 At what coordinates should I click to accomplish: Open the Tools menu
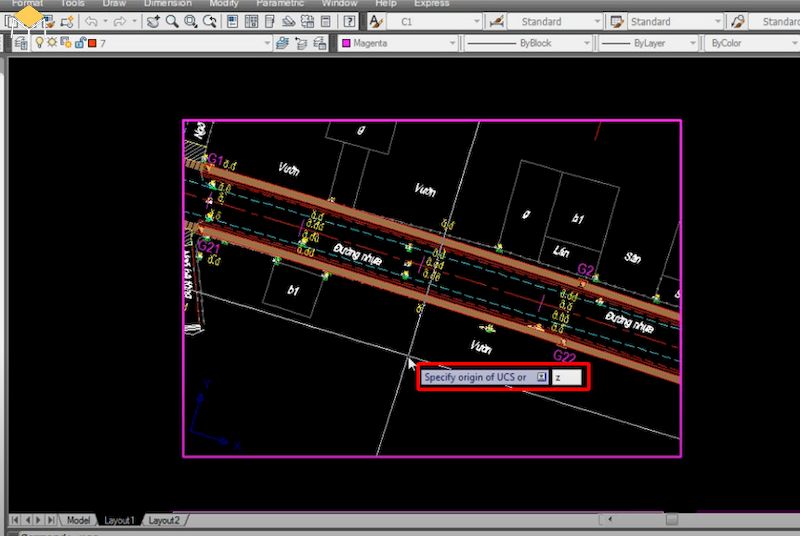[72, 3]
